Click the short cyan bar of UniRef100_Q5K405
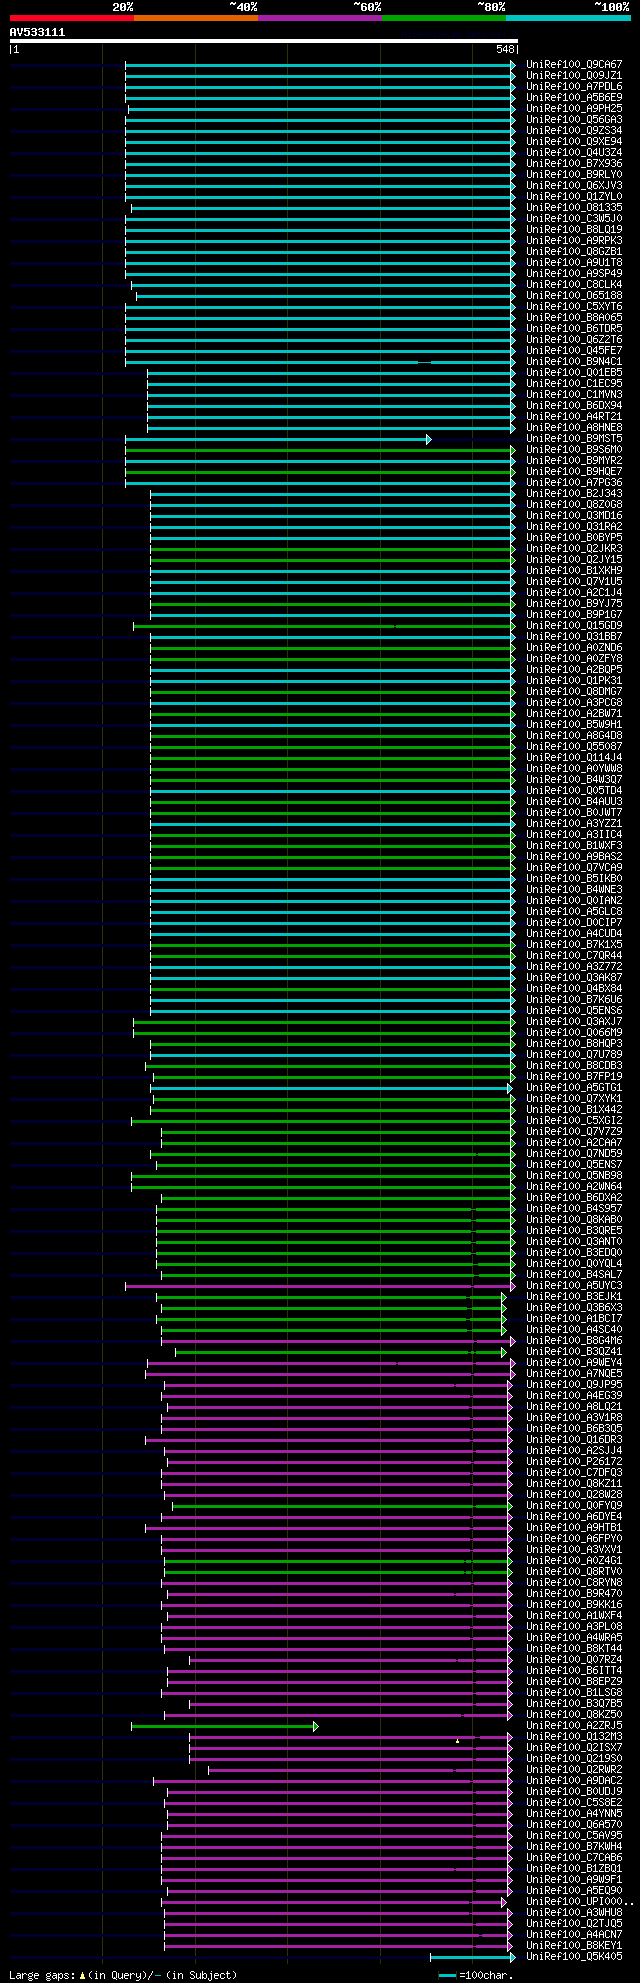Image resolution: width=640 pixels, height=1983 pixels. (x=472, y=1957)
